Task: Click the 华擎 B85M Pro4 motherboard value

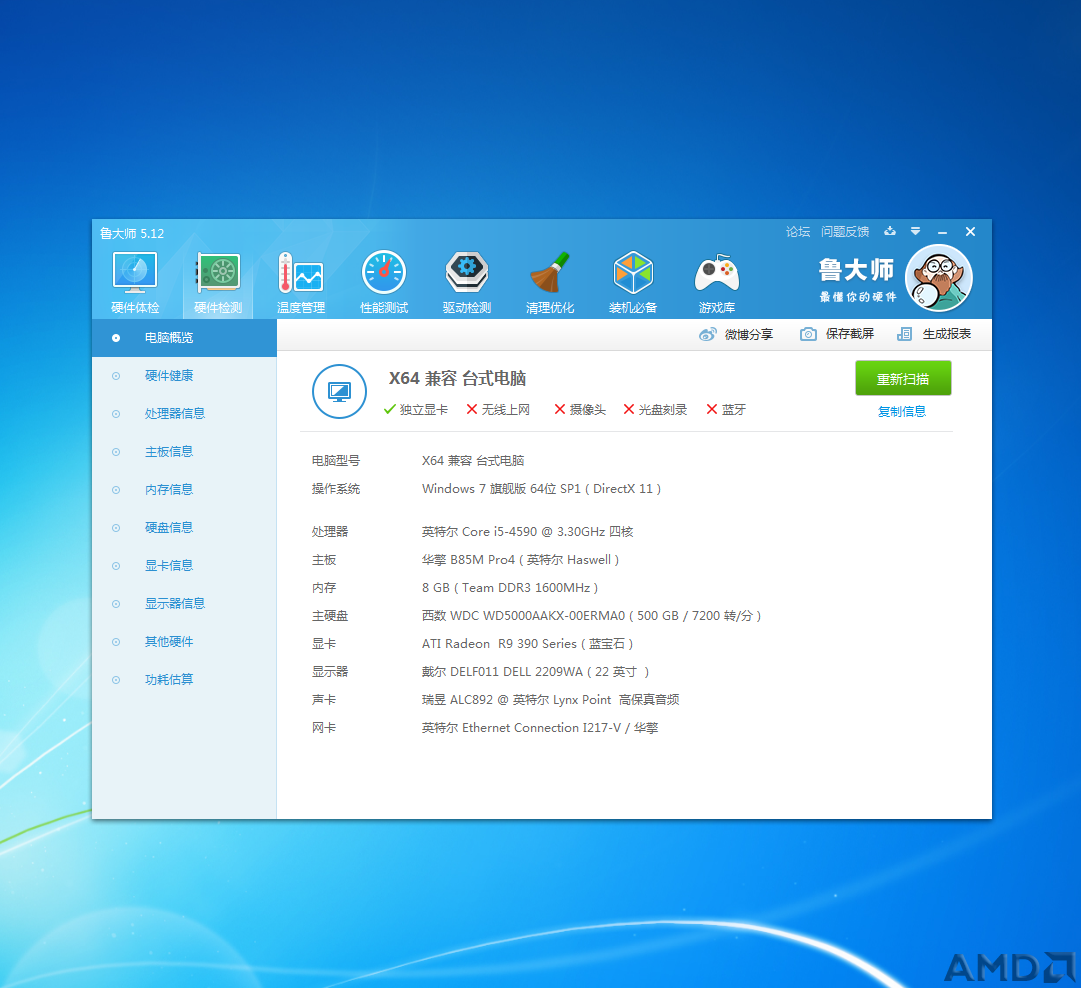Action: tap(521, 560)
